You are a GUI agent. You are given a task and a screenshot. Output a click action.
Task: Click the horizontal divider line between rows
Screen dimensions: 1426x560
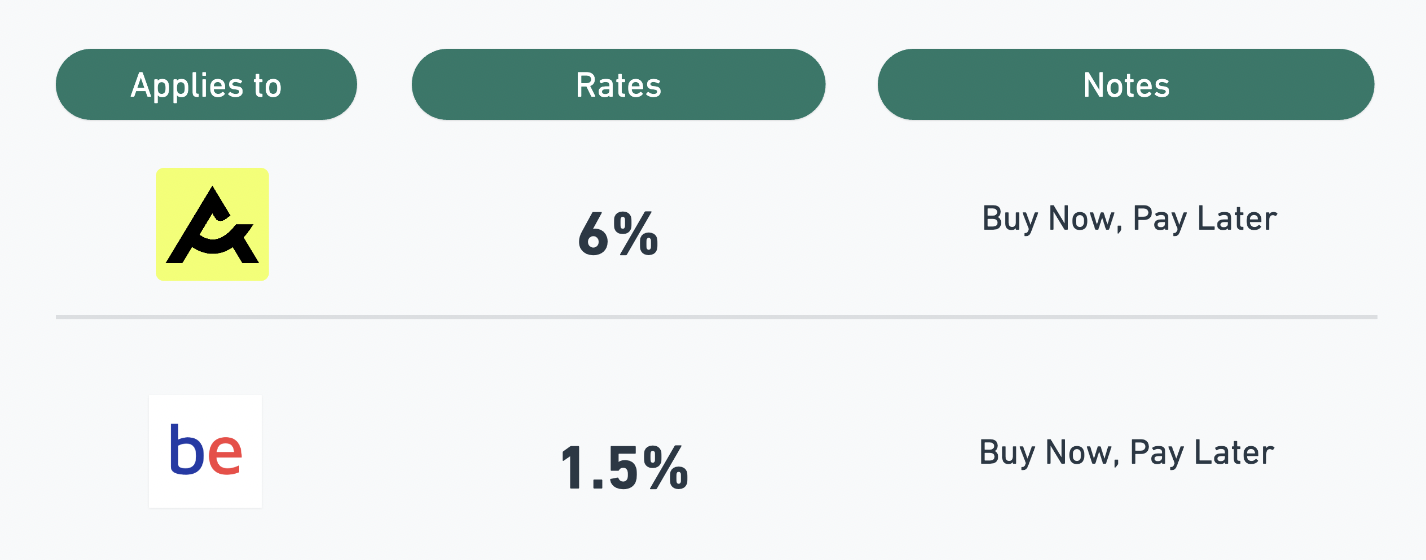716,317
